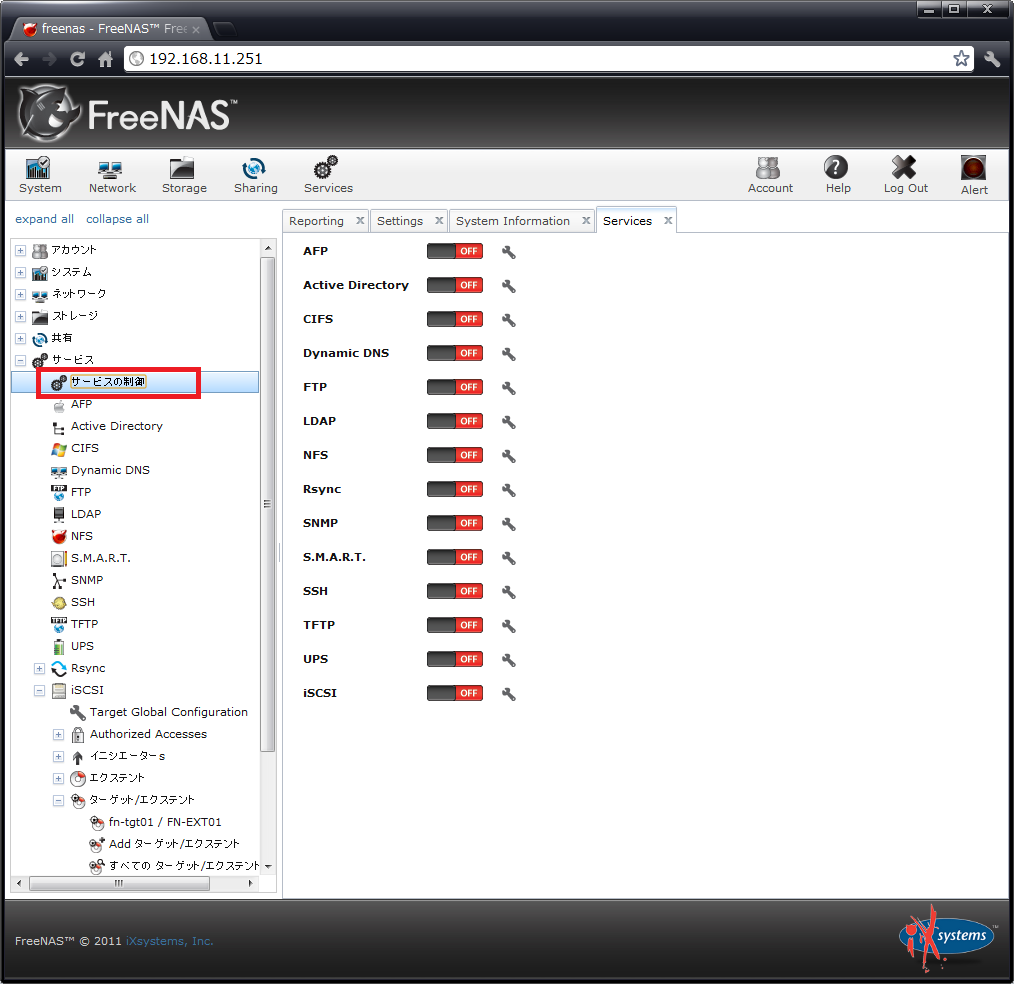Select サービスの制御 in the tree

(108, 381)
